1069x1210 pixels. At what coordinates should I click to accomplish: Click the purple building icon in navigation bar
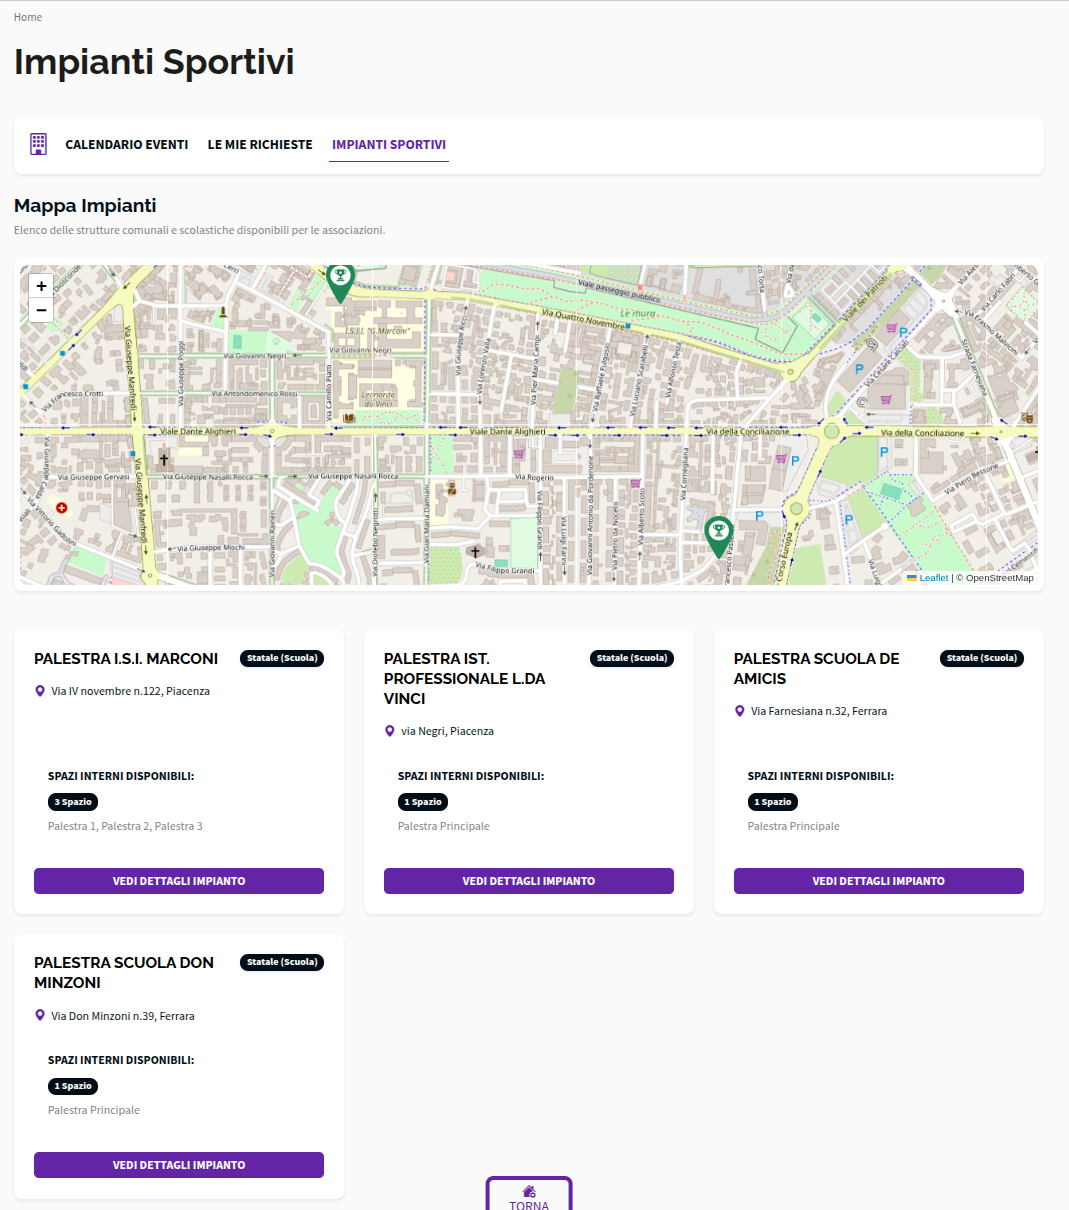[38, 144]
